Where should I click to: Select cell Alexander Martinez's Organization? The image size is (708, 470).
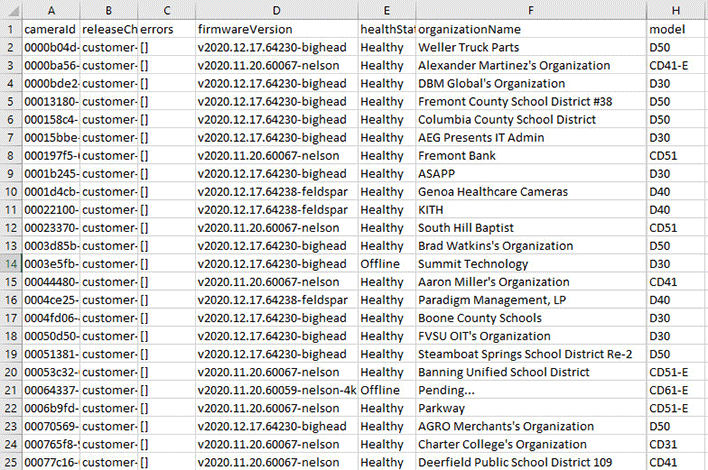pos(531,65)
